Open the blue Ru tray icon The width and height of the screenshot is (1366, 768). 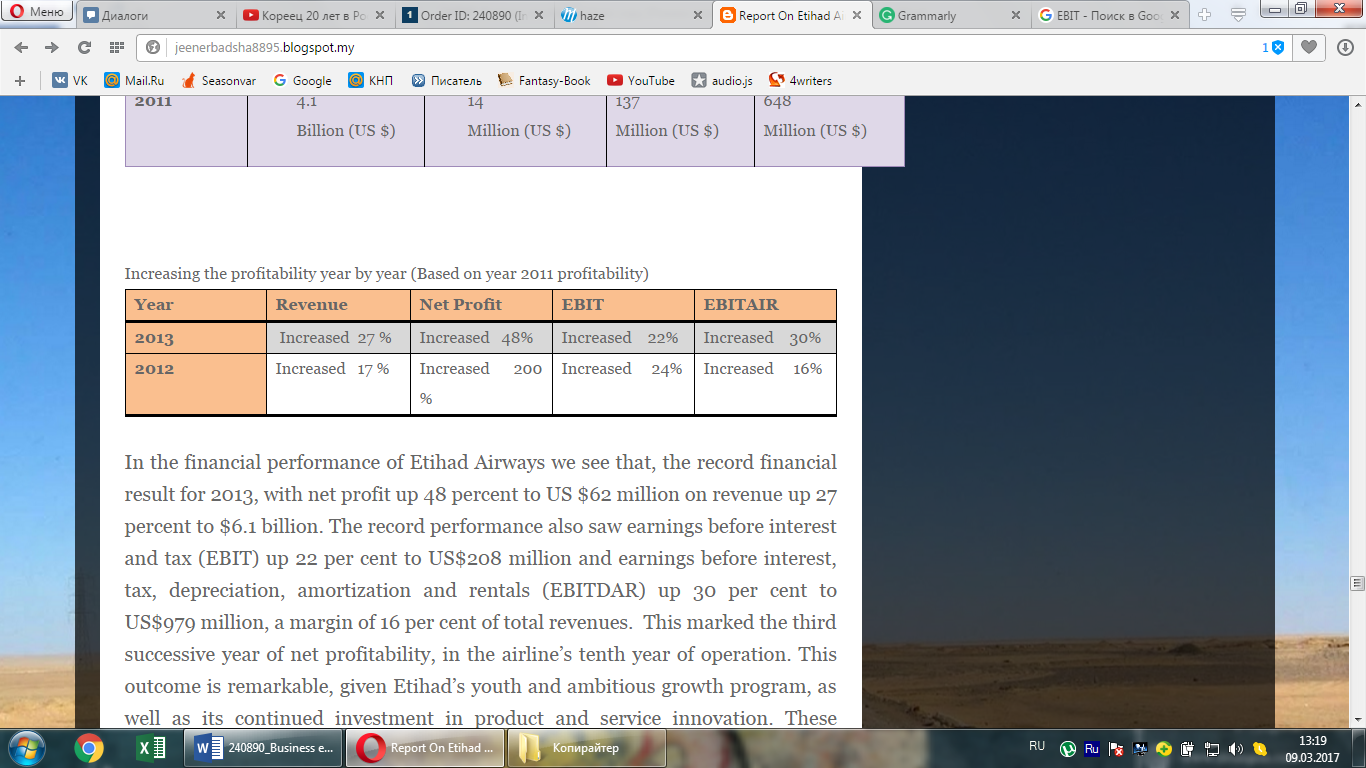point(1092,748)
